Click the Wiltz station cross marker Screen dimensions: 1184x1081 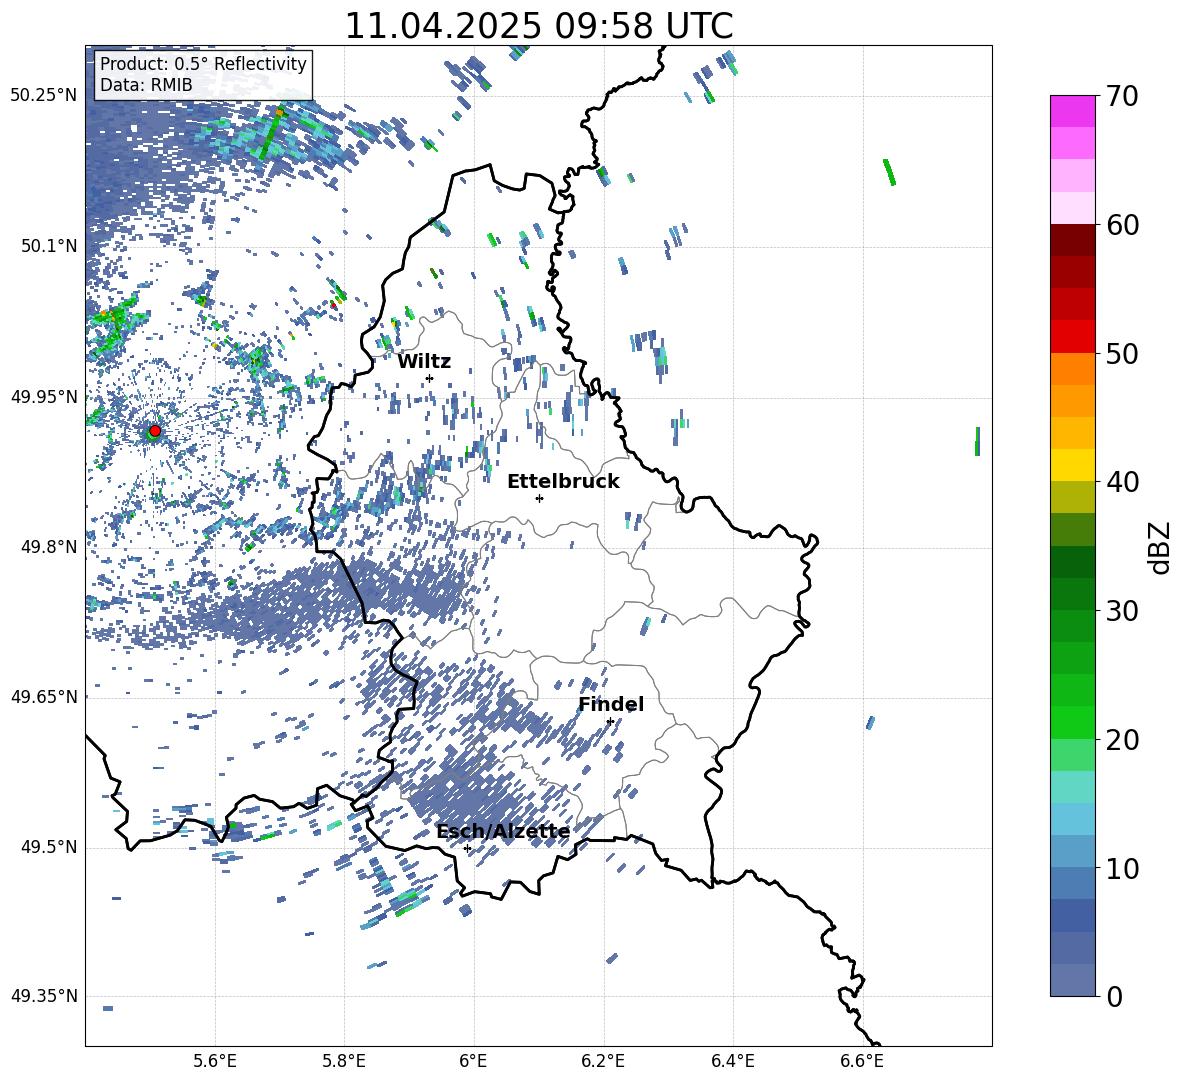click(430, 378)
